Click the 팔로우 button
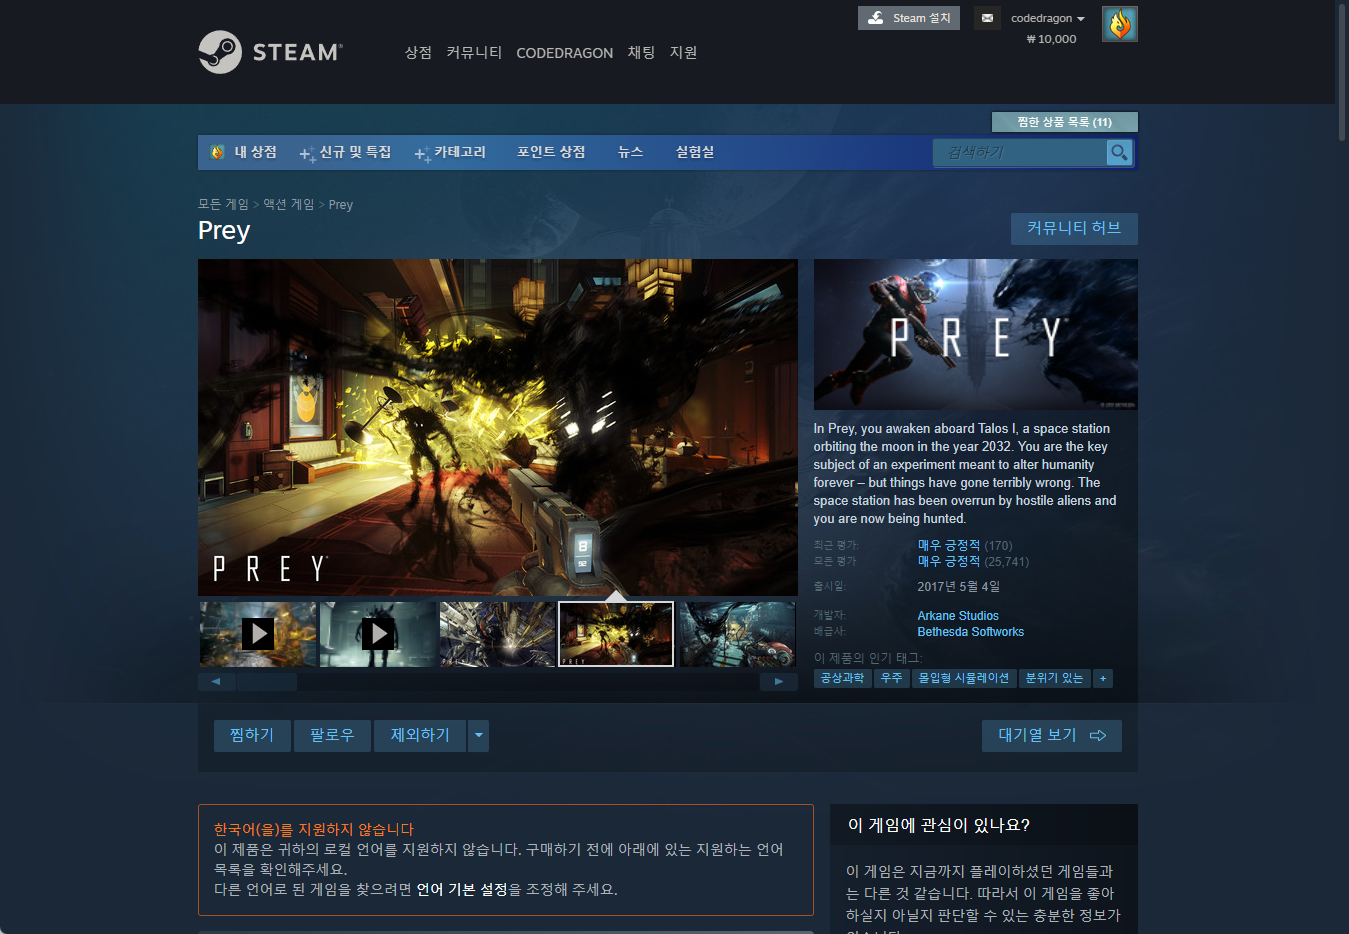 tap(332, 735)
